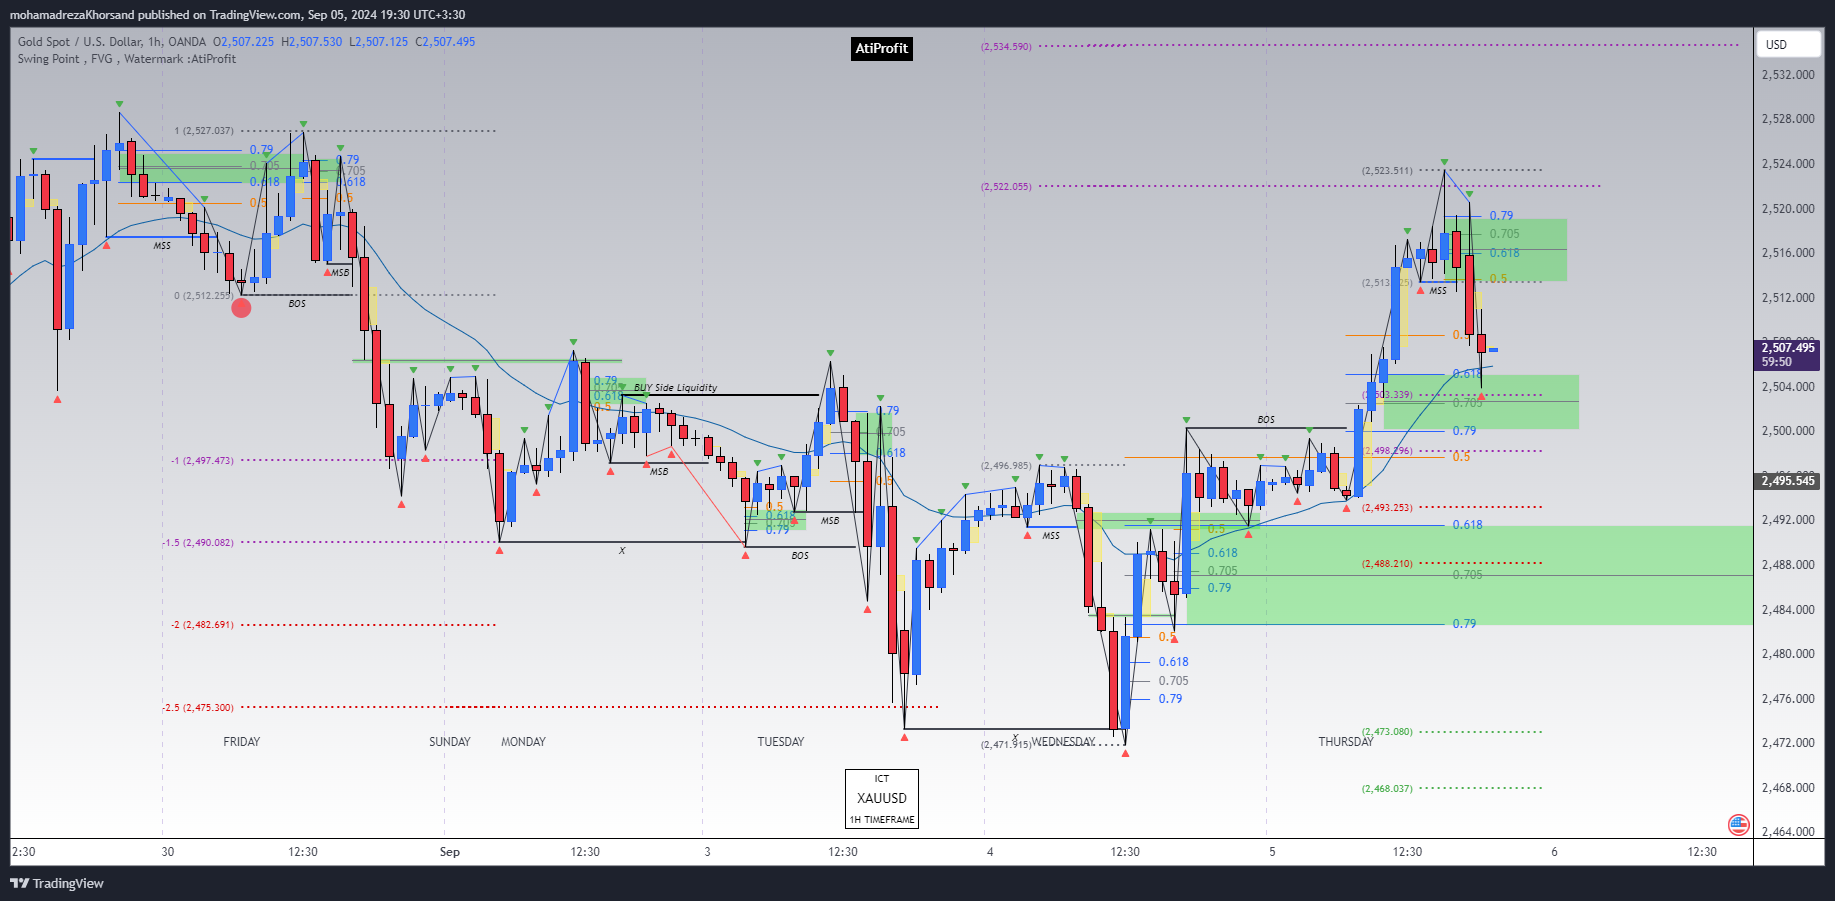
Task: Click the MONDAY session label
Action: click(524, 742)
